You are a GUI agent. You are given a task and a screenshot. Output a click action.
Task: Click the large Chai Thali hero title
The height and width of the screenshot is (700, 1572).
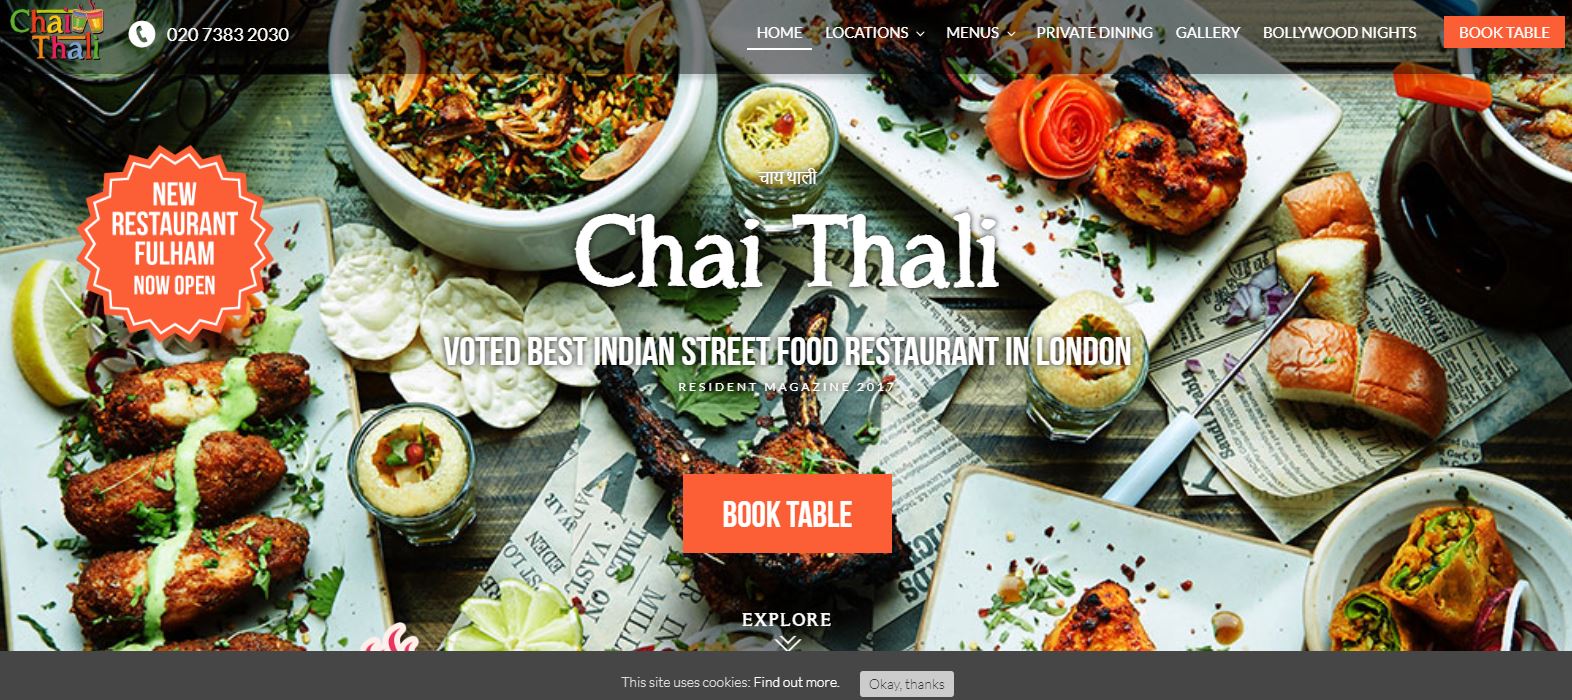coord(787,250)
